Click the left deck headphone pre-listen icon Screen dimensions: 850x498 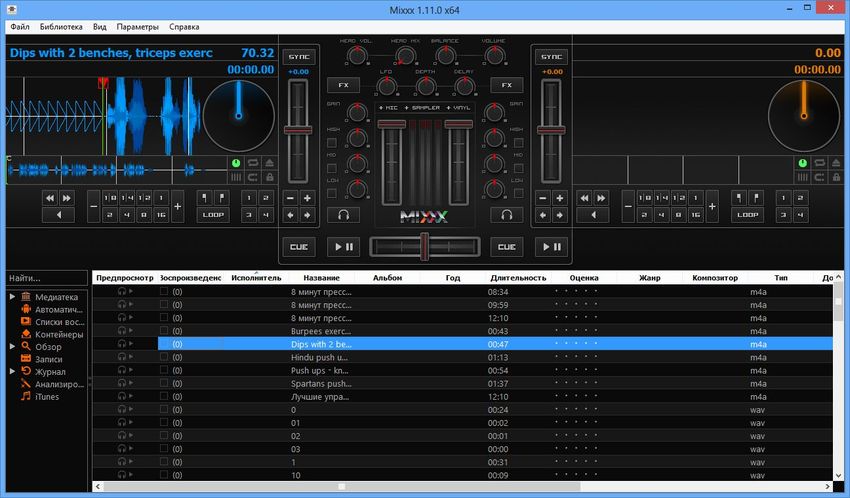345,215
